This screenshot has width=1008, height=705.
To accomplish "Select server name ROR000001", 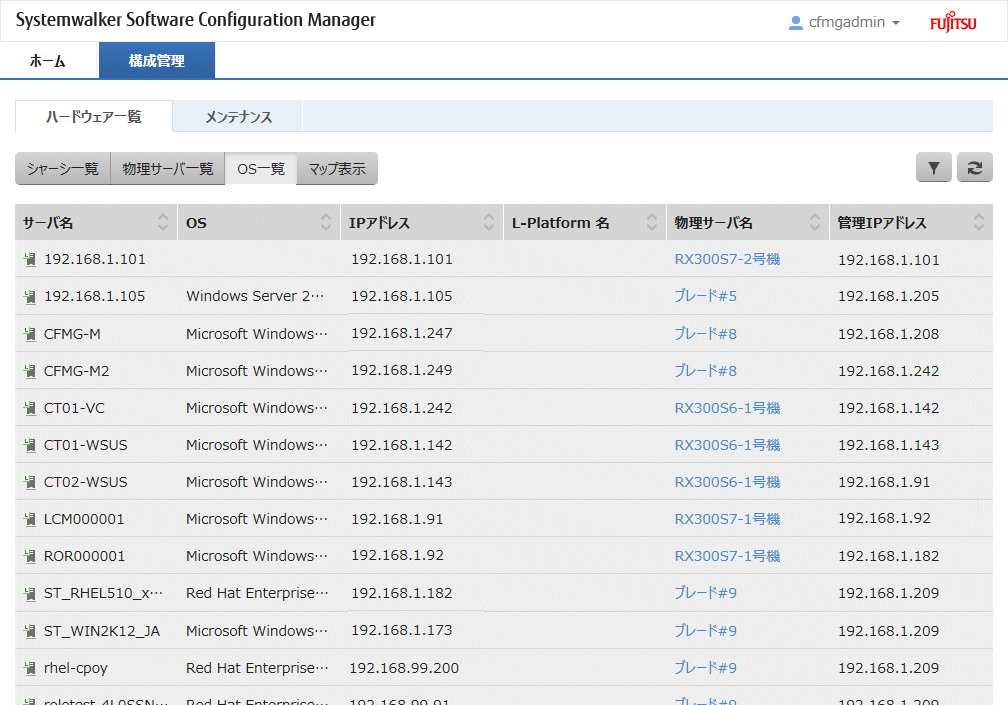I will [x=84, y=556].
